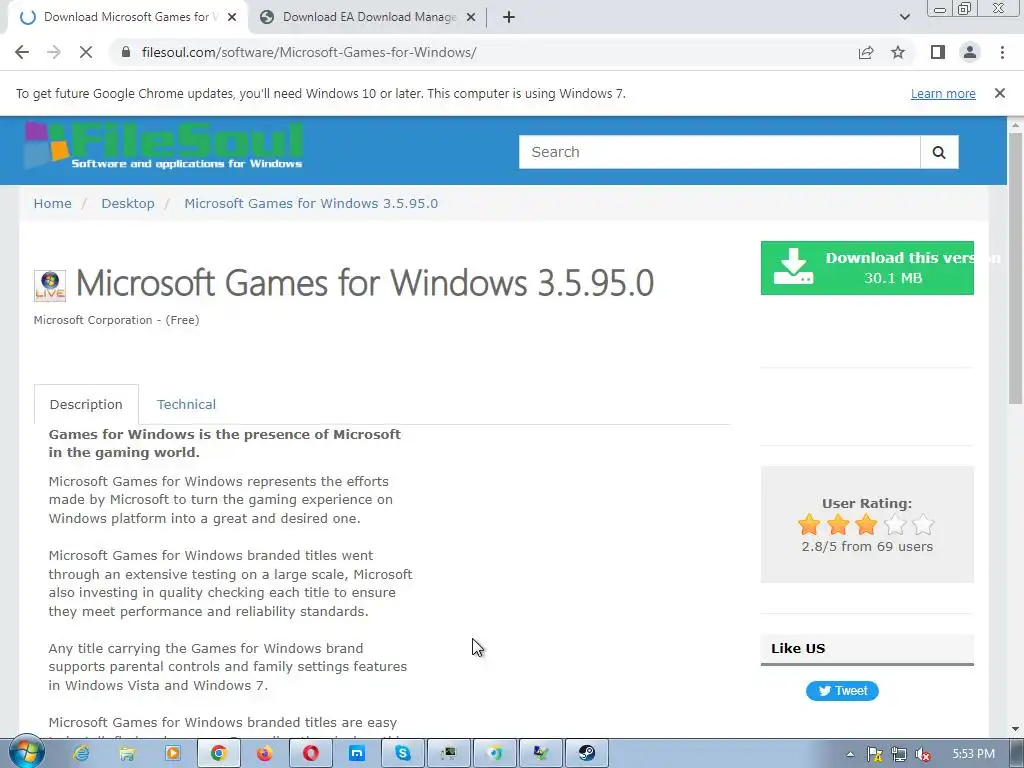The image size is (1024, 768).
Task: Switch to Google Chrome in the taskbar
Action: pos(219,754)
